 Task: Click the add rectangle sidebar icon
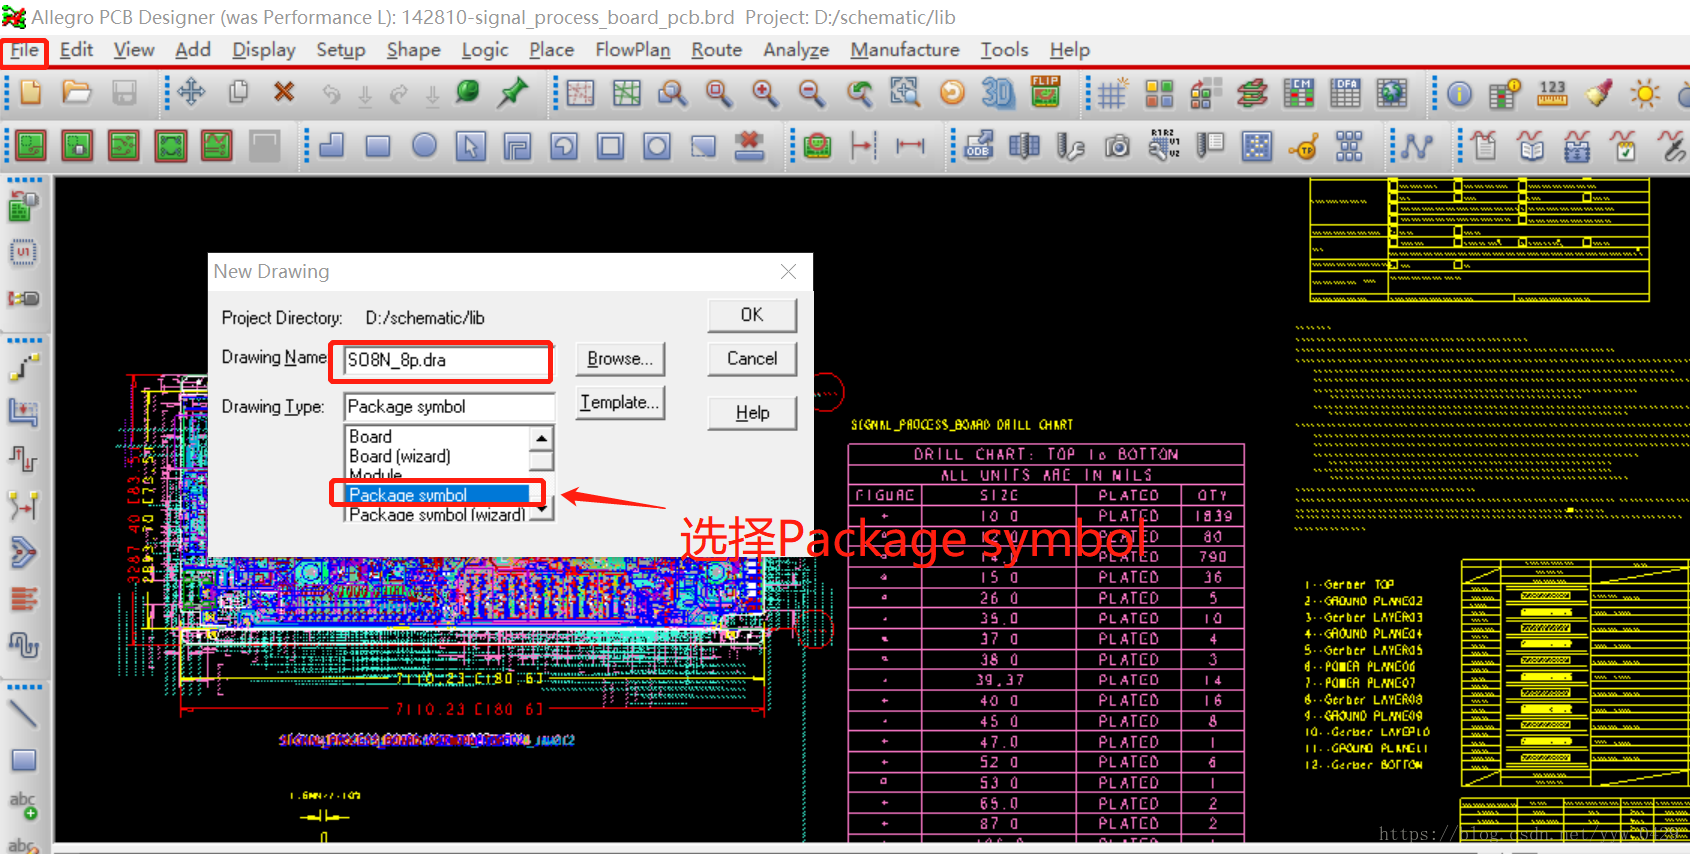point(23,760)
